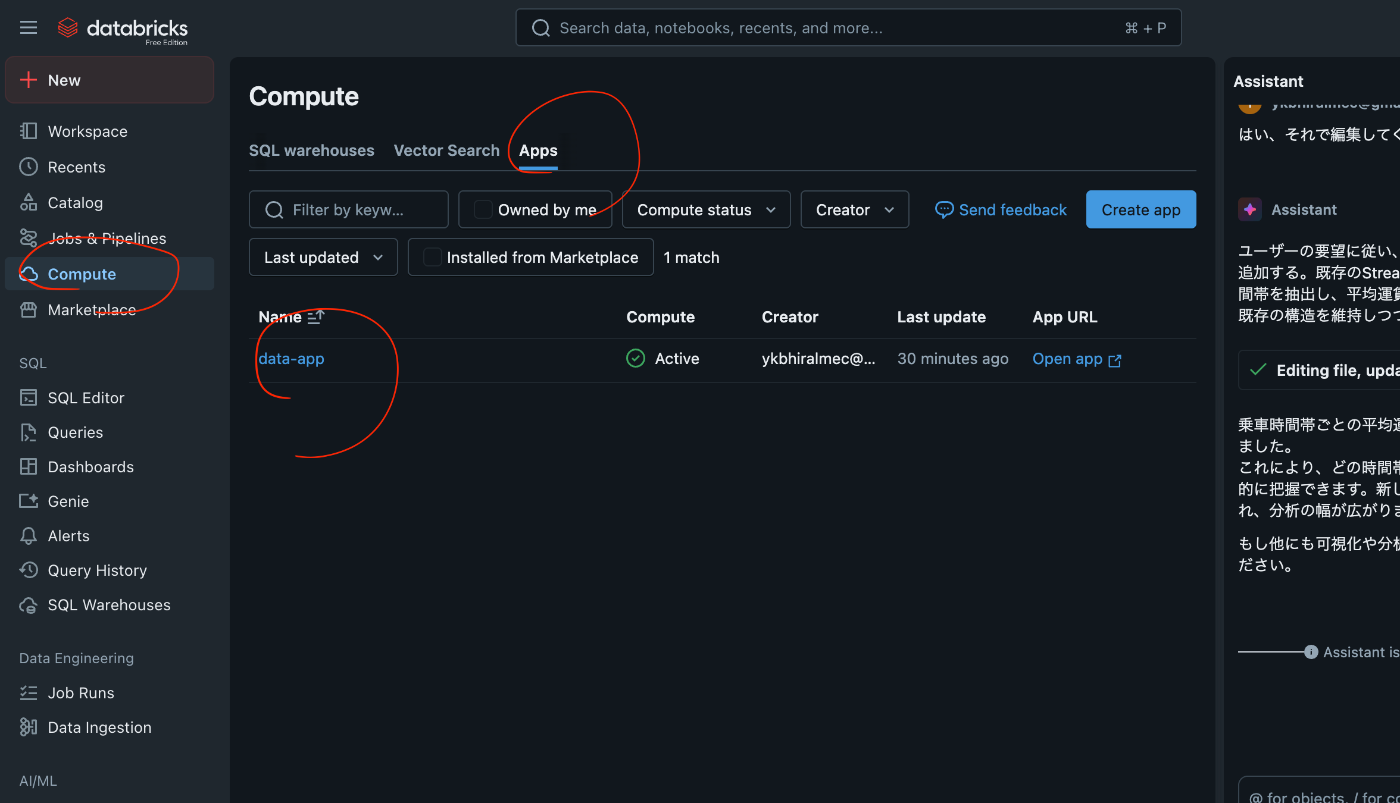Click the Recents clock icon
The image size is (1400, 803).
(29, 167)
